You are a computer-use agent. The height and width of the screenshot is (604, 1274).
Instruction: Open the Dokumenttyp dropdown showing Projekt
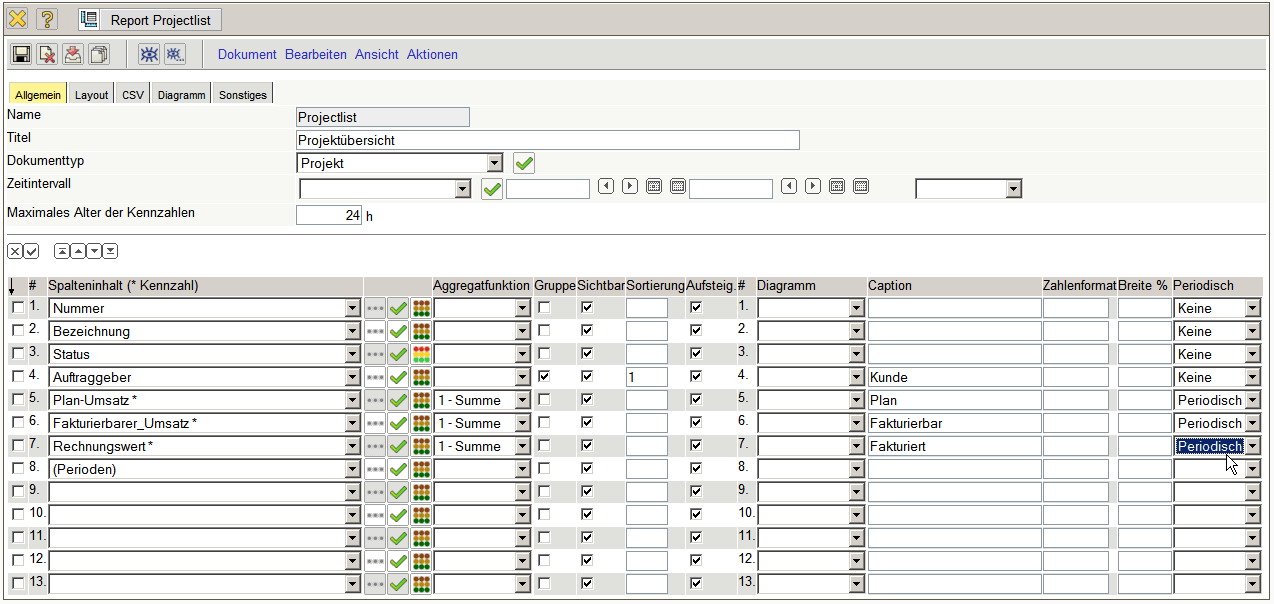[494, 163]
